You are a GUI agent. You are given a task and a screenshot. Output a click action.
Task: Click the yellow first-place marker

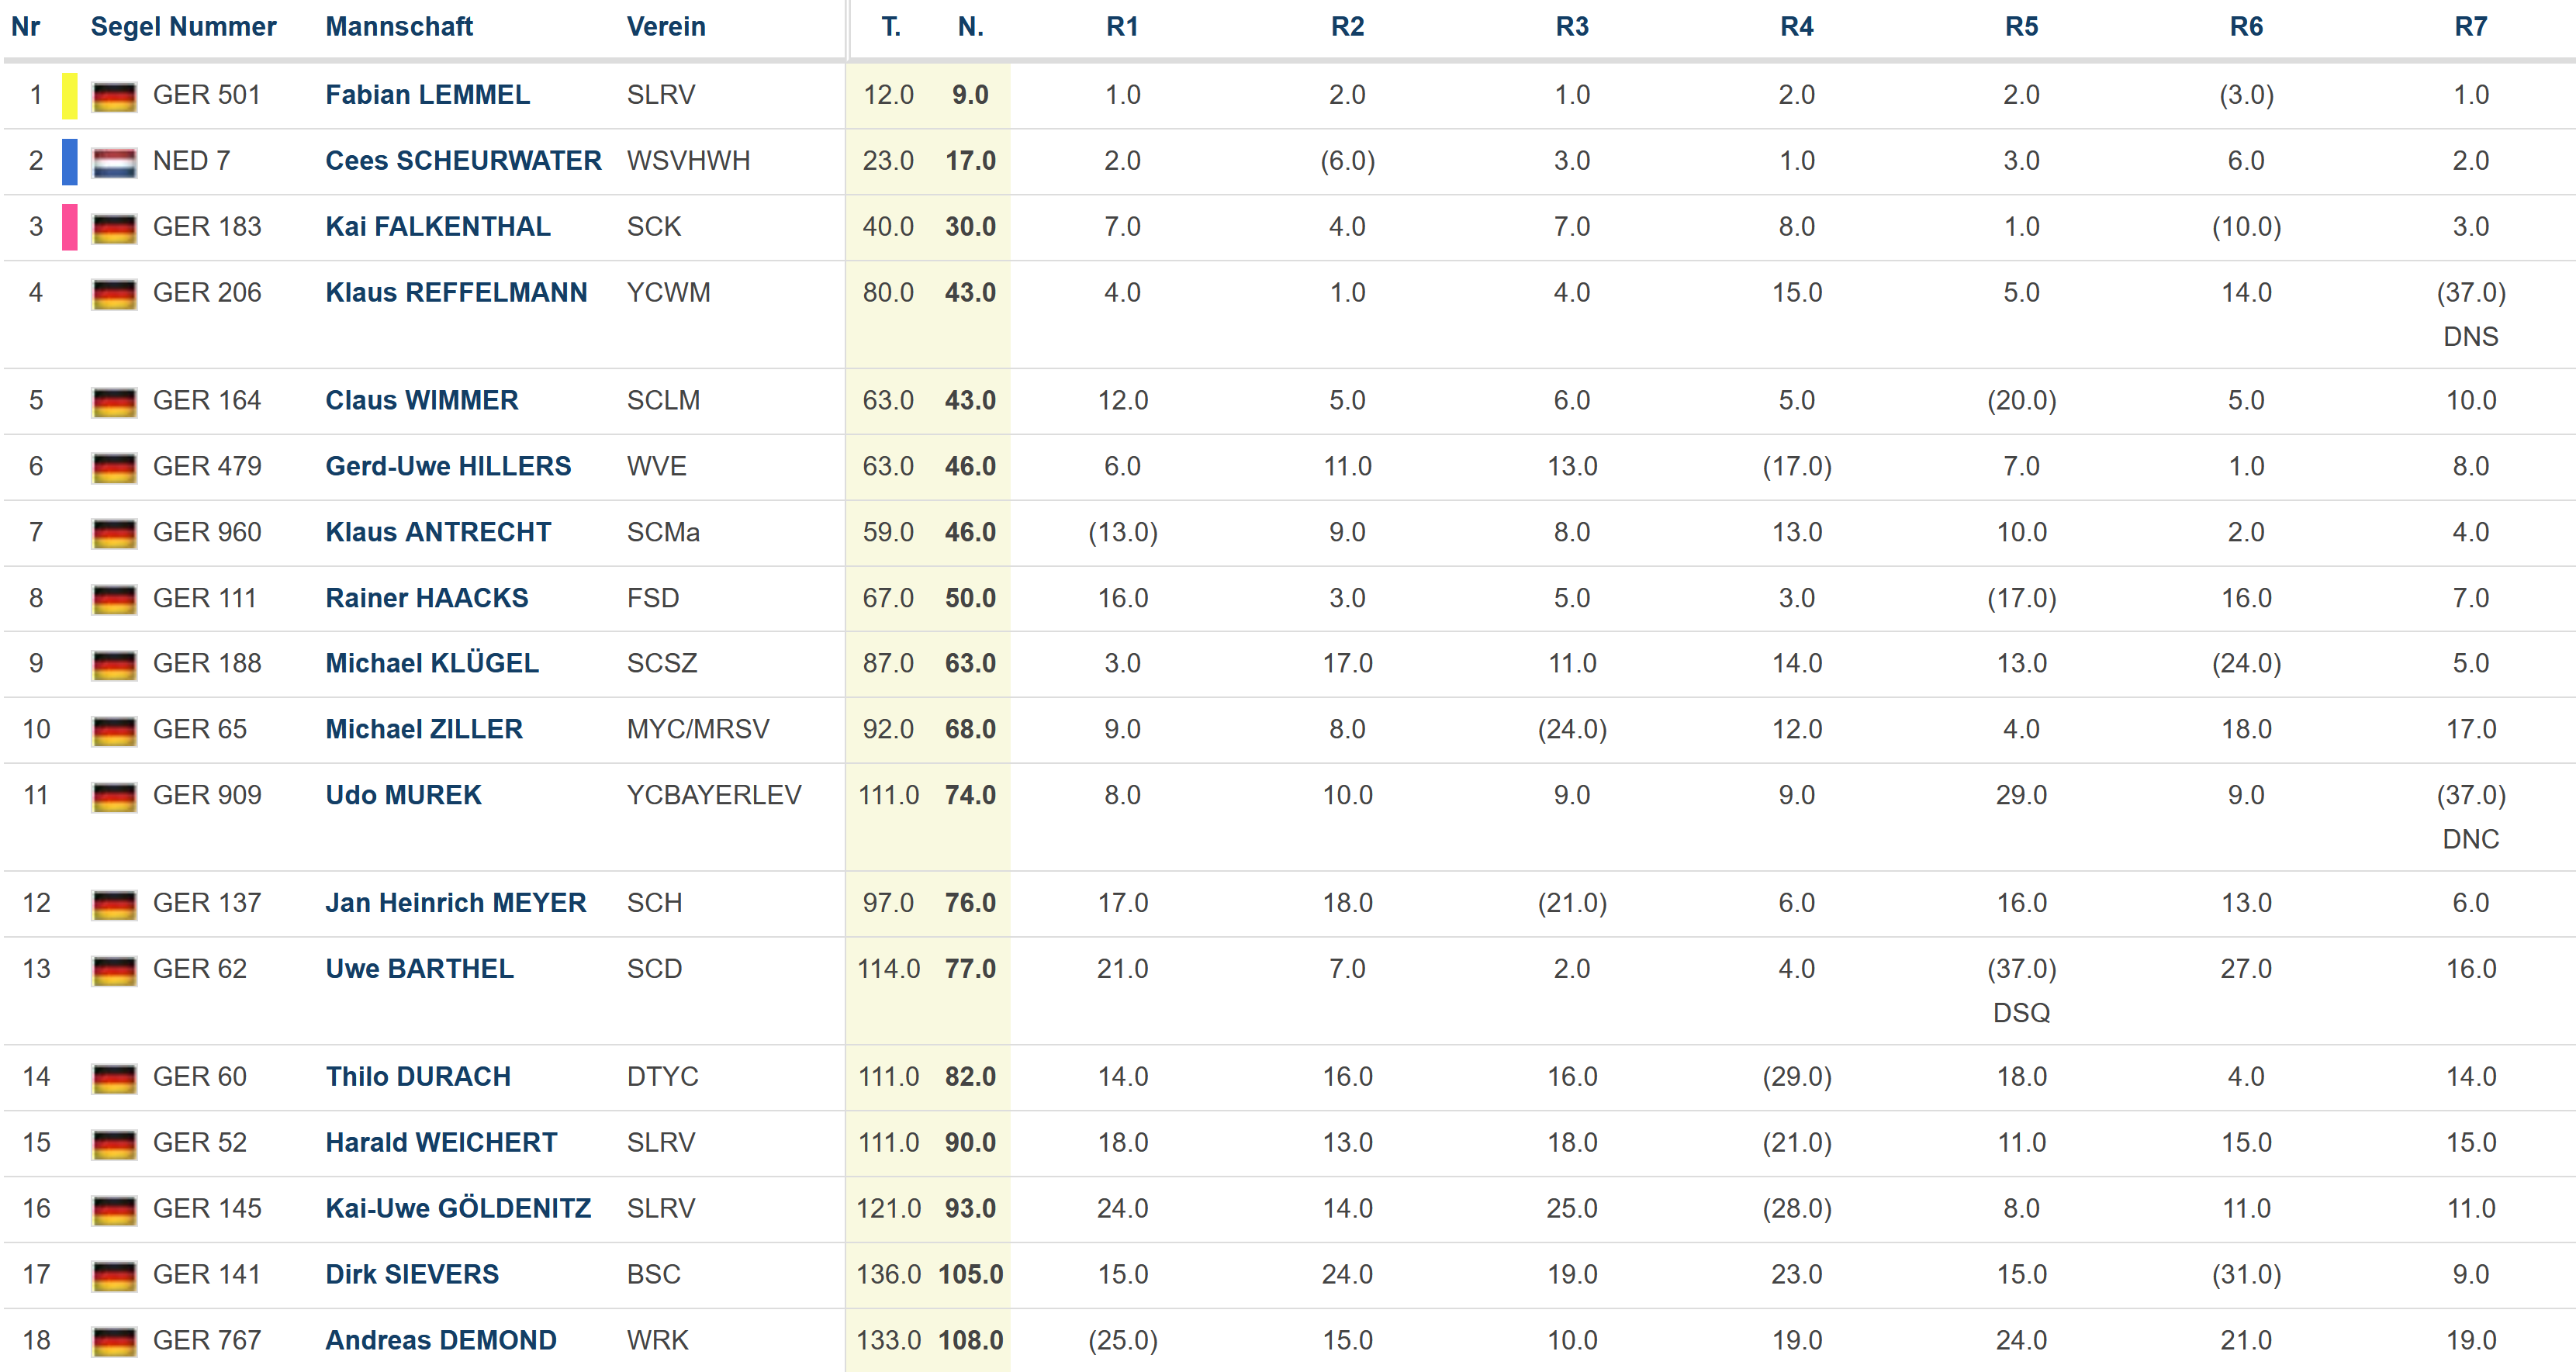[69, 96]
